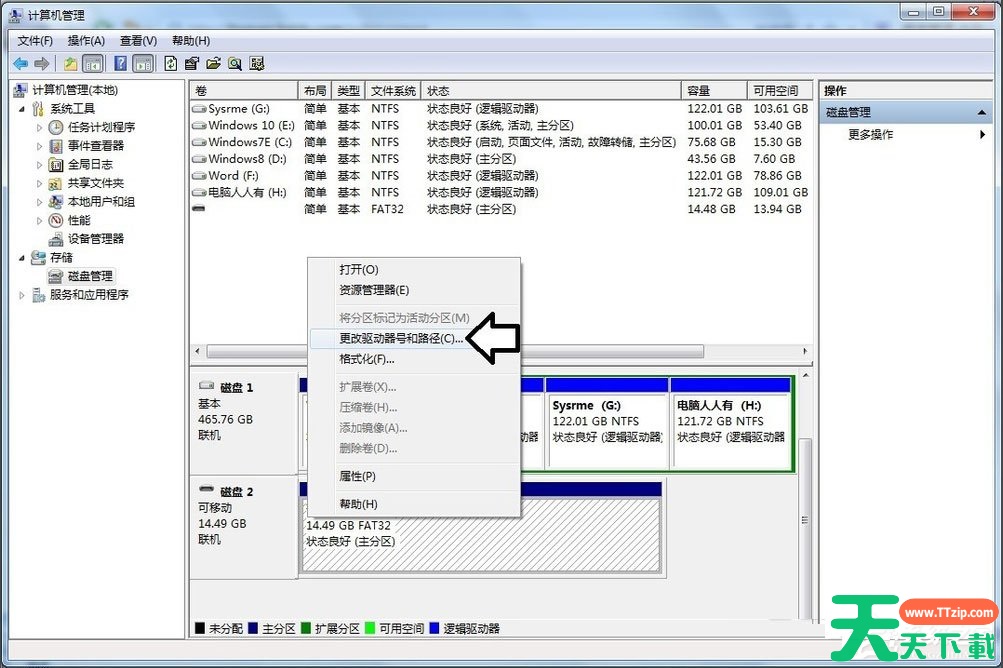Expand the 任务计划程序 tree node
Viewport: 1003px width, 668px height.
click(x=40, y=127)
